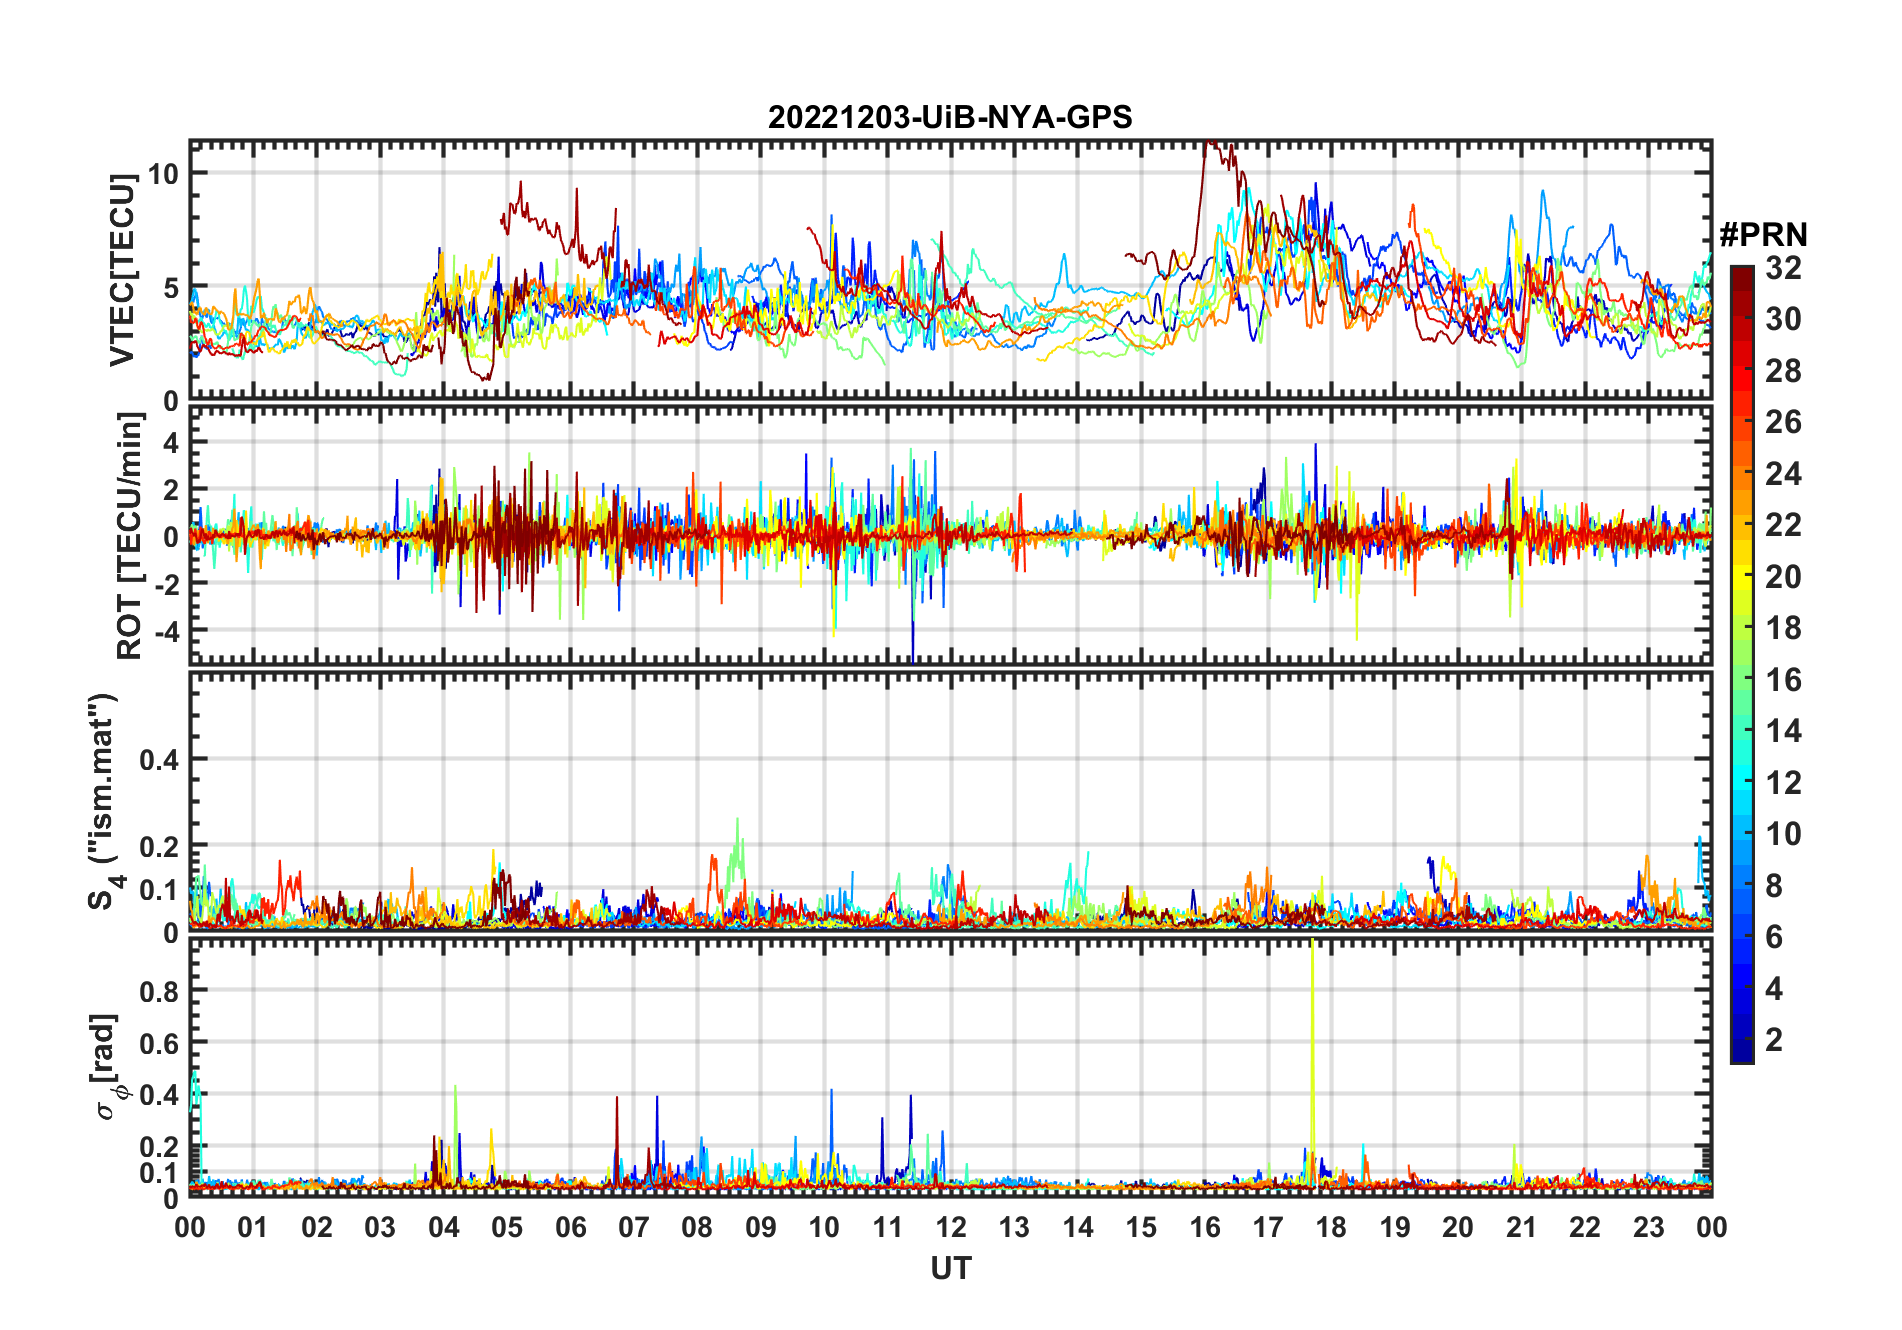
Task: Click the "ROT [TECU/min]" y-axis label
Action: [x=130, y=536]
